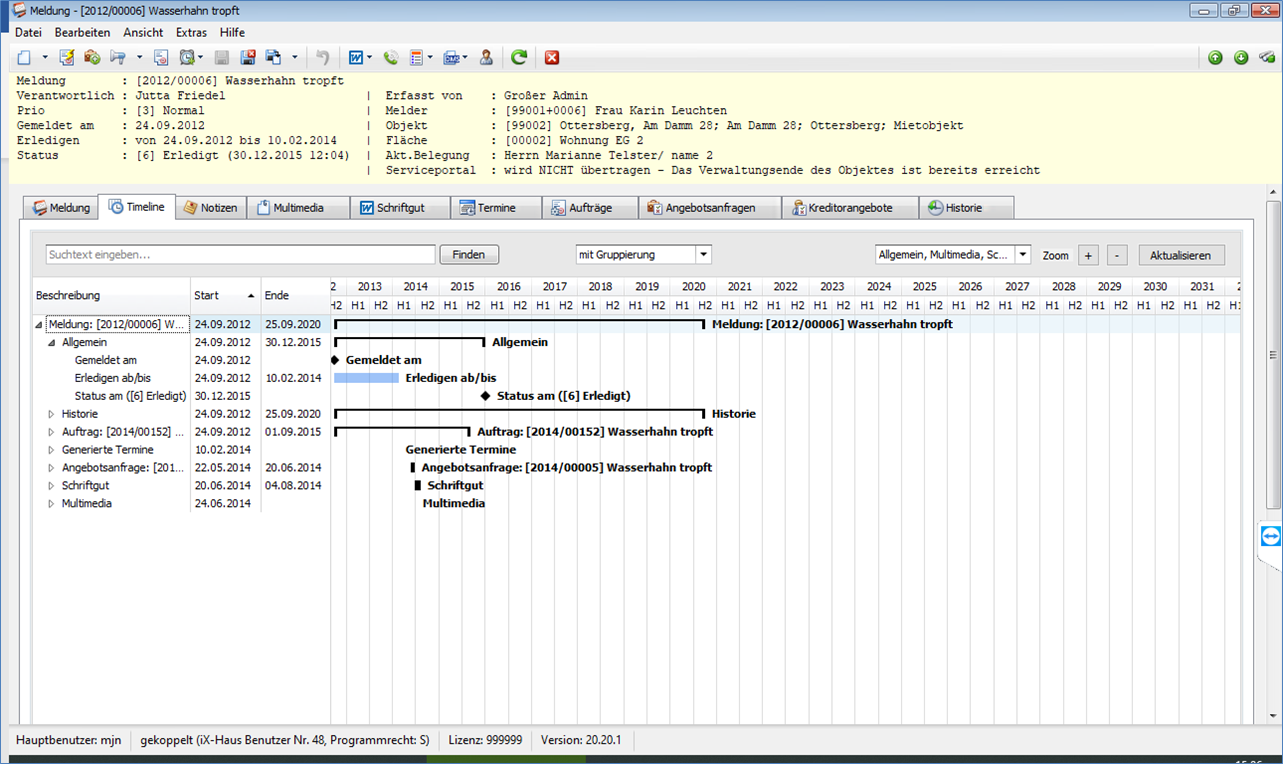
Task: Click the blue TeamViewer side panel icon
Action: (x=1270, y=537)
